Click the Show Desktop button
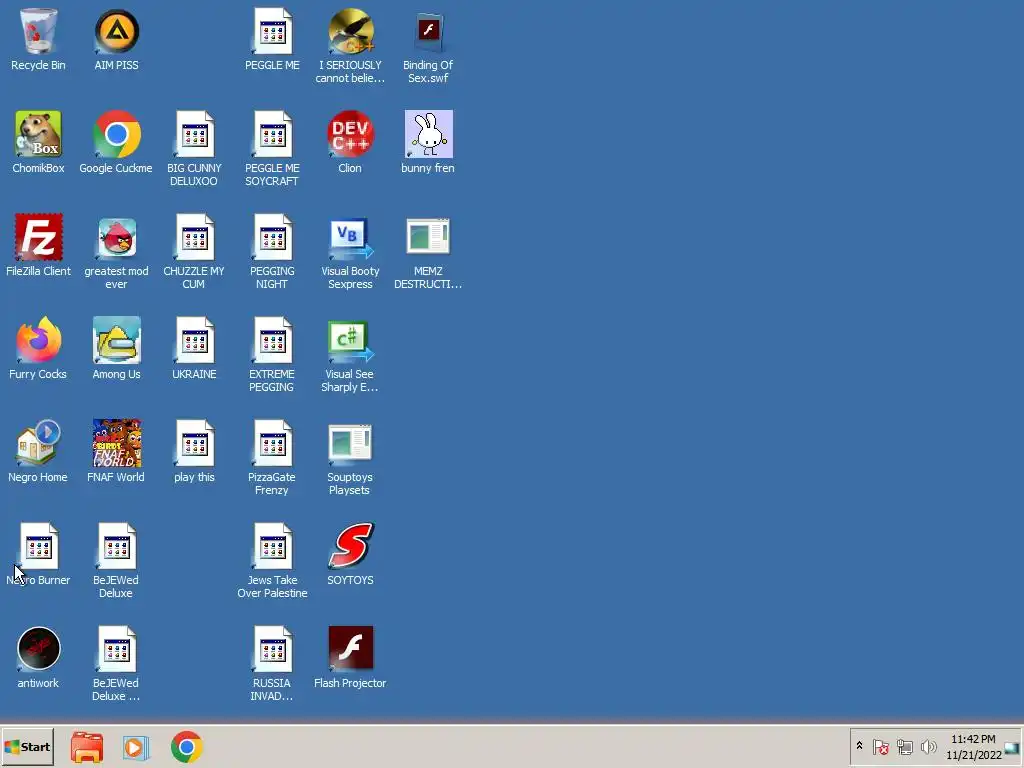 (1013, 747)
